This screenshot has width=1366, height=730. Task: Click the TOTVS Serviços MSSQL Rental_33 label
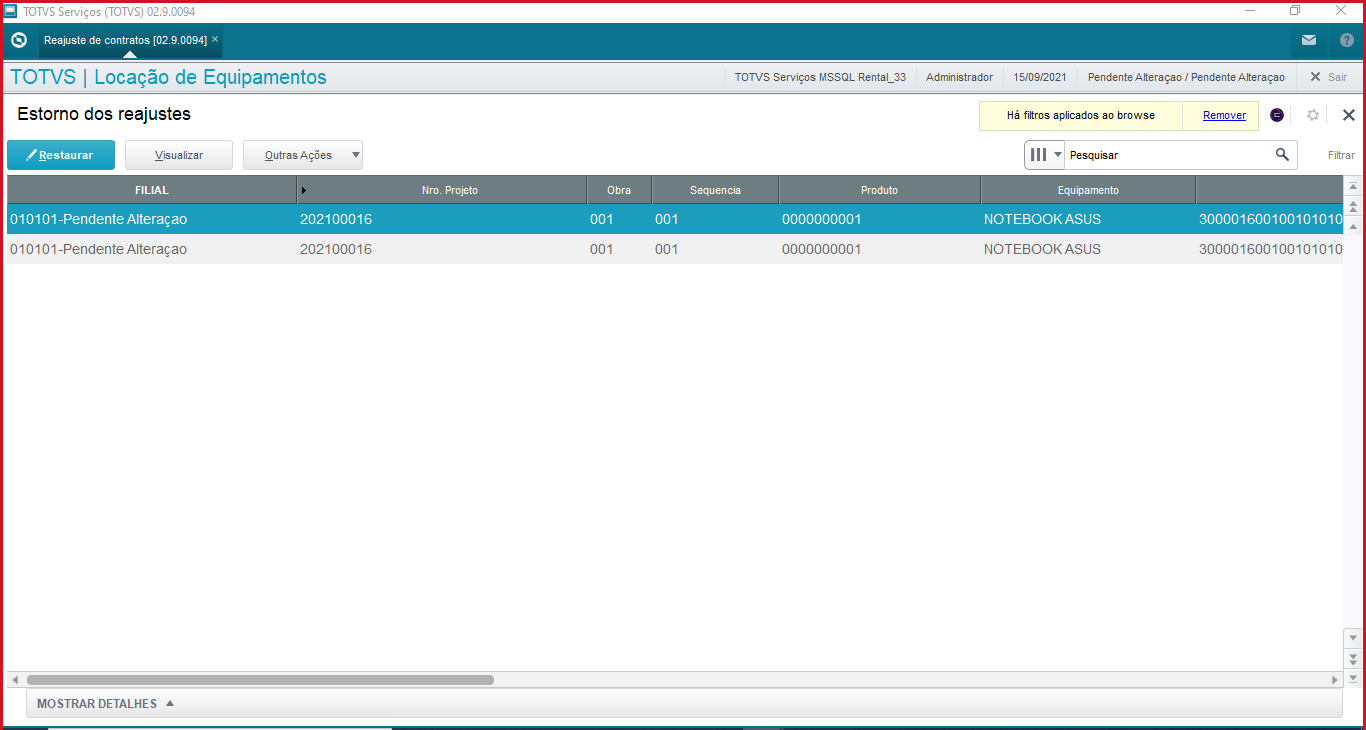(x=820, y=77)
